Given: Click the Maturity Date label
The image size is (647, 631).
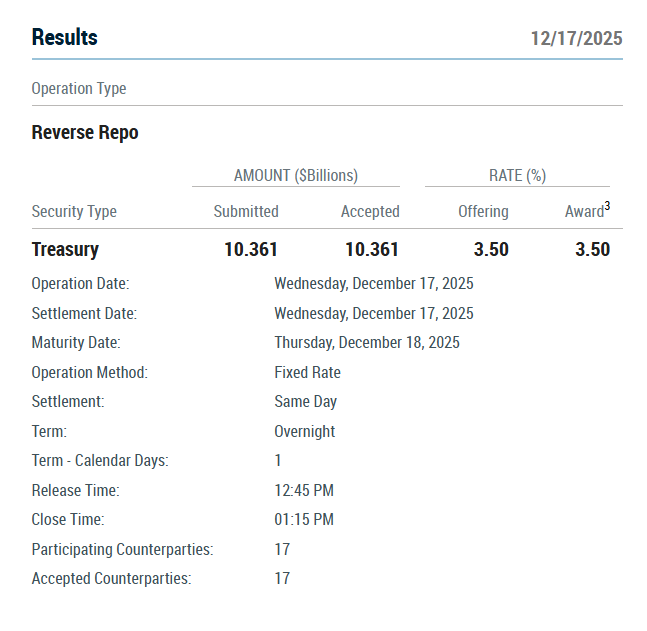Looking at the screenshot, I should (x=76, y=343).
